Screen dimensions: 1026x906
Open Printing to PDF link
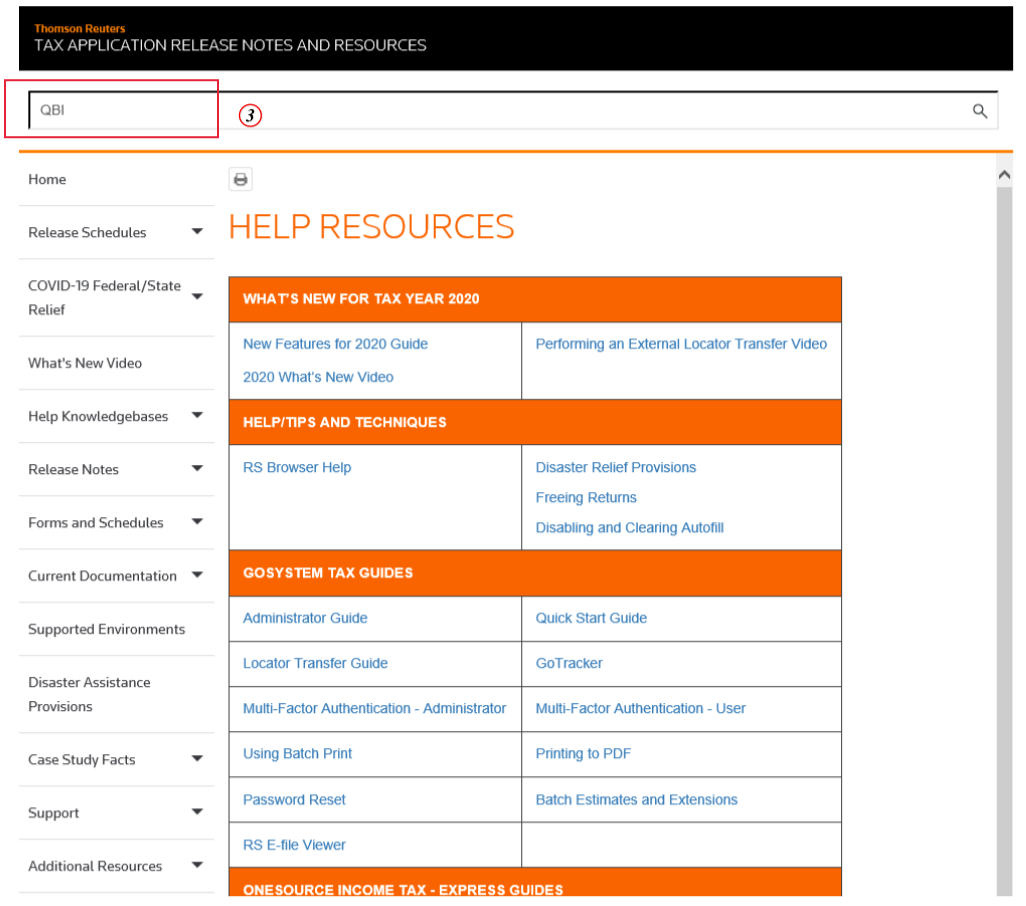(583, 754)
